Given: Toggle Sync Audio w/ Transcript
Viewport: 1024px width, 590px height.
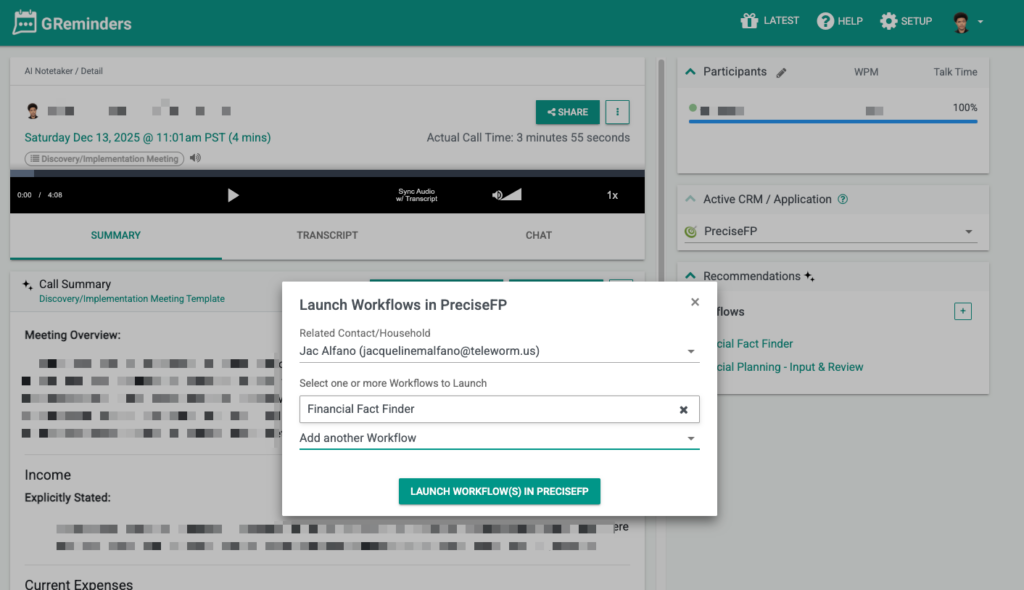Looking at the screenshot, I should (x=416, y=195).
